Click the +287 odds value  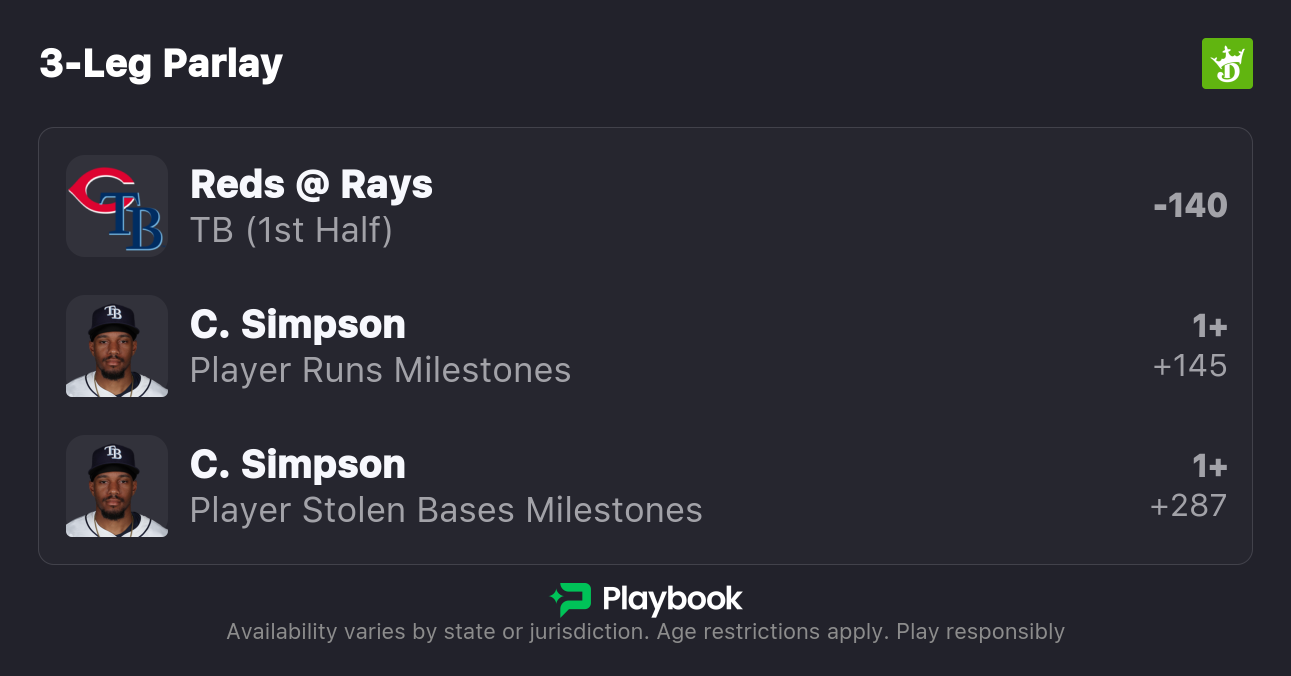tap(1188, 506)
